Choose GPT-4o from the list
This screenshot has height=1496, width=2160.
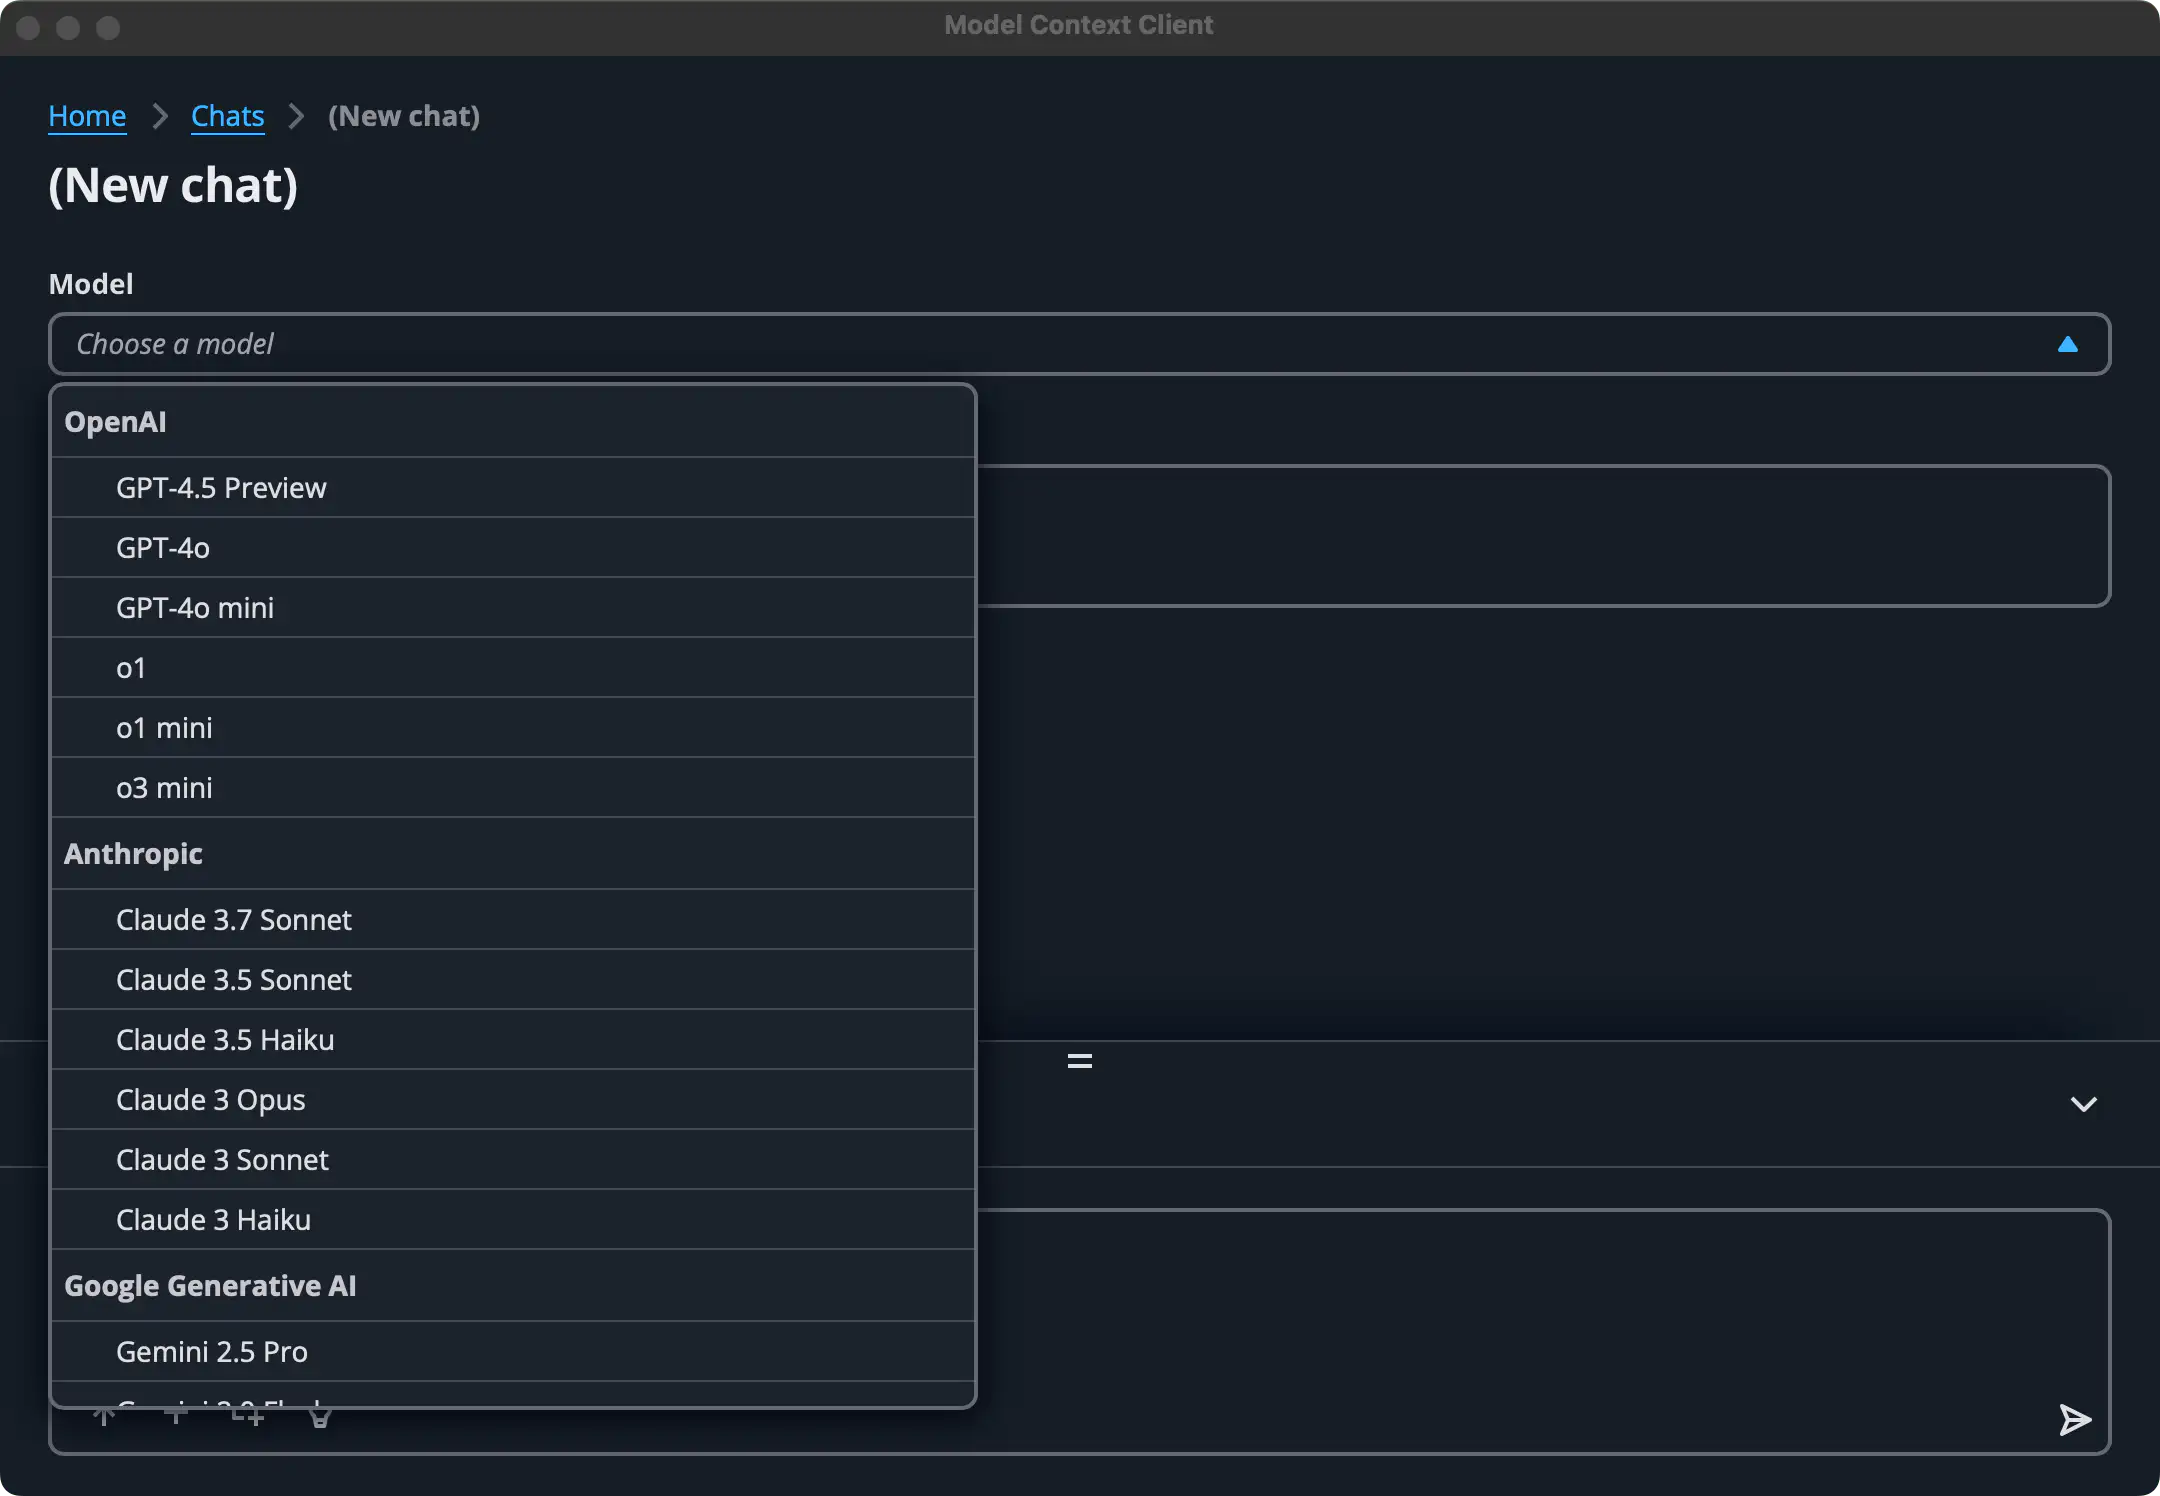coord(163,548)
